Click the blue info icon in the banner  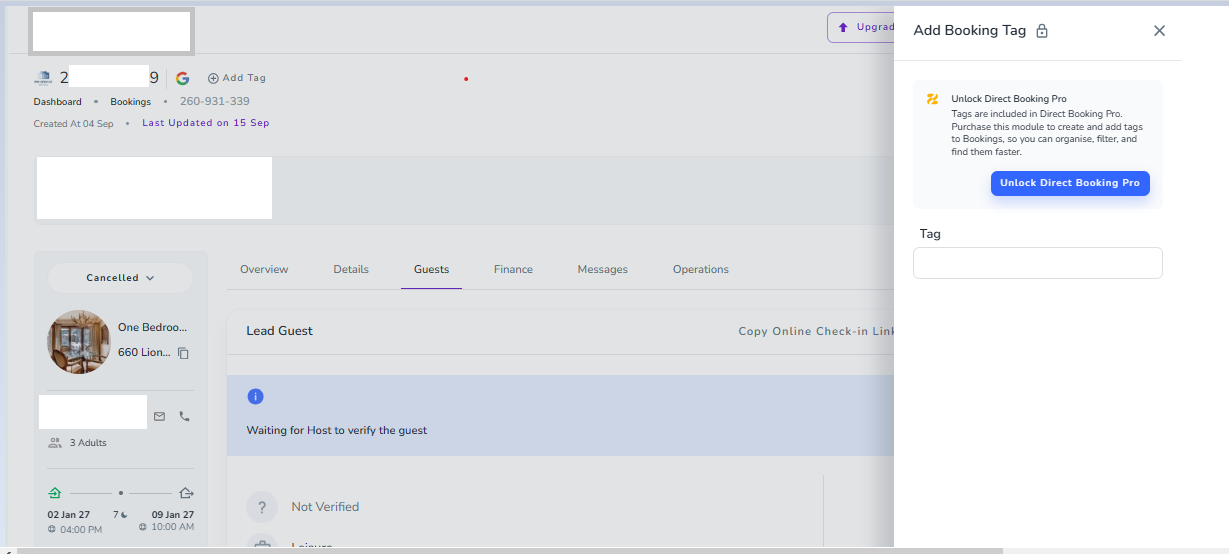[x=255, y=397]
